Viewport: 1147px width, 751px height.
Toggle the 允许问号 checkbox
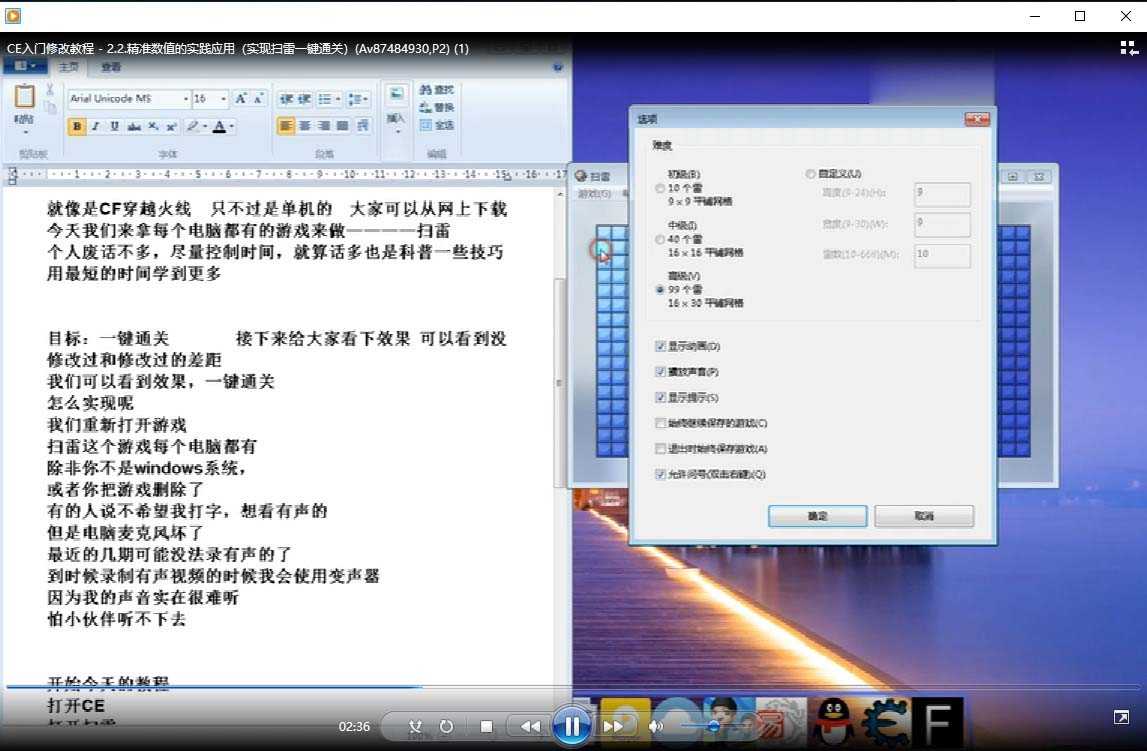(x=660, y=474)
